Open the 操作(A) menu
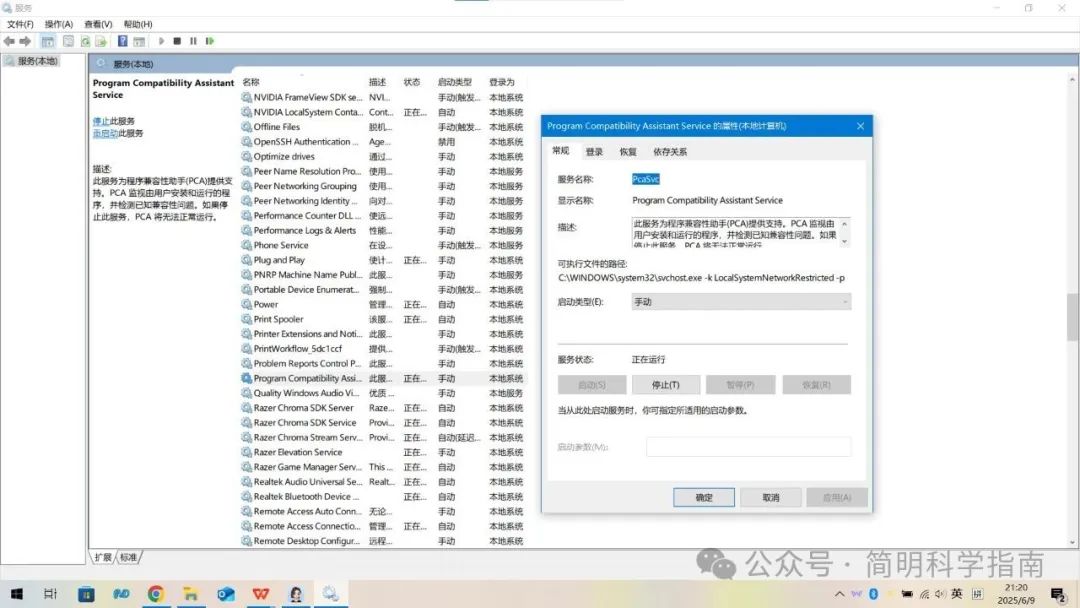1080x608 pixels. click(x=58, y=24)
